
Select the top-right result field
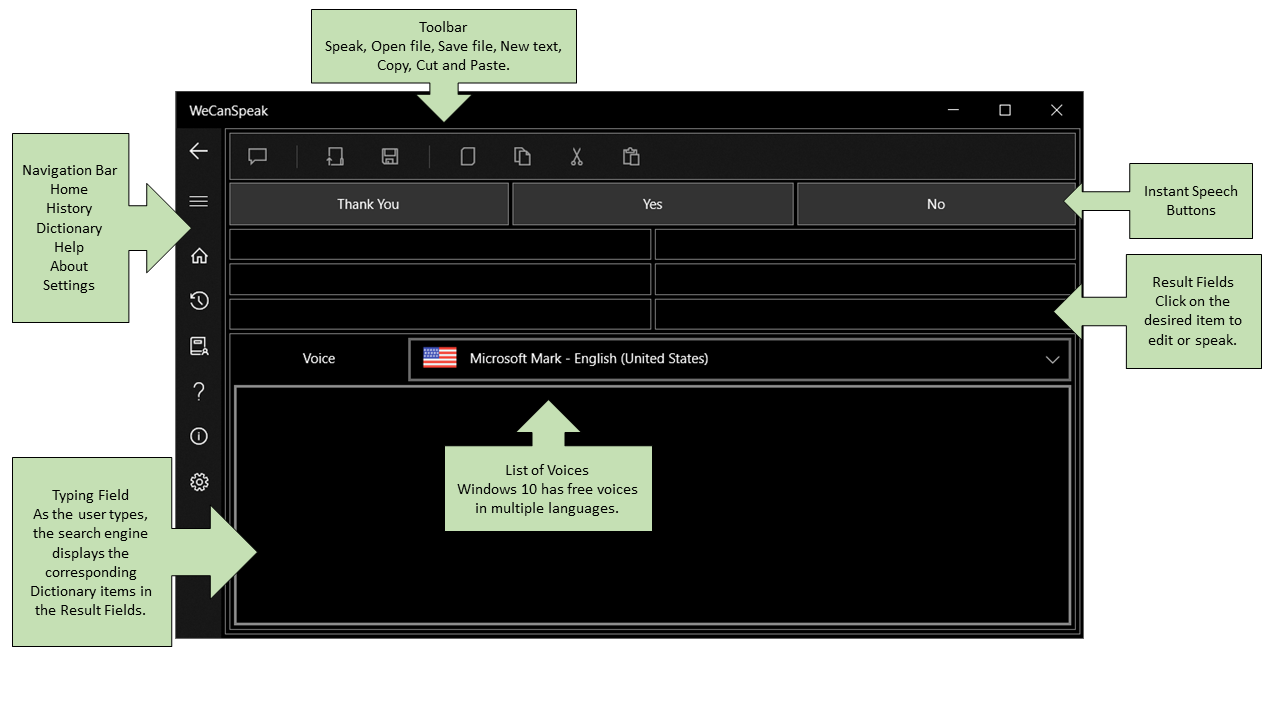[865, 244]
